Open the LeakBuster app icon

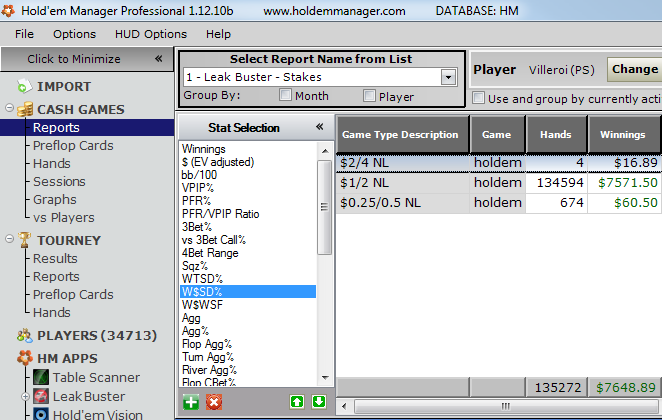(41, 396)
